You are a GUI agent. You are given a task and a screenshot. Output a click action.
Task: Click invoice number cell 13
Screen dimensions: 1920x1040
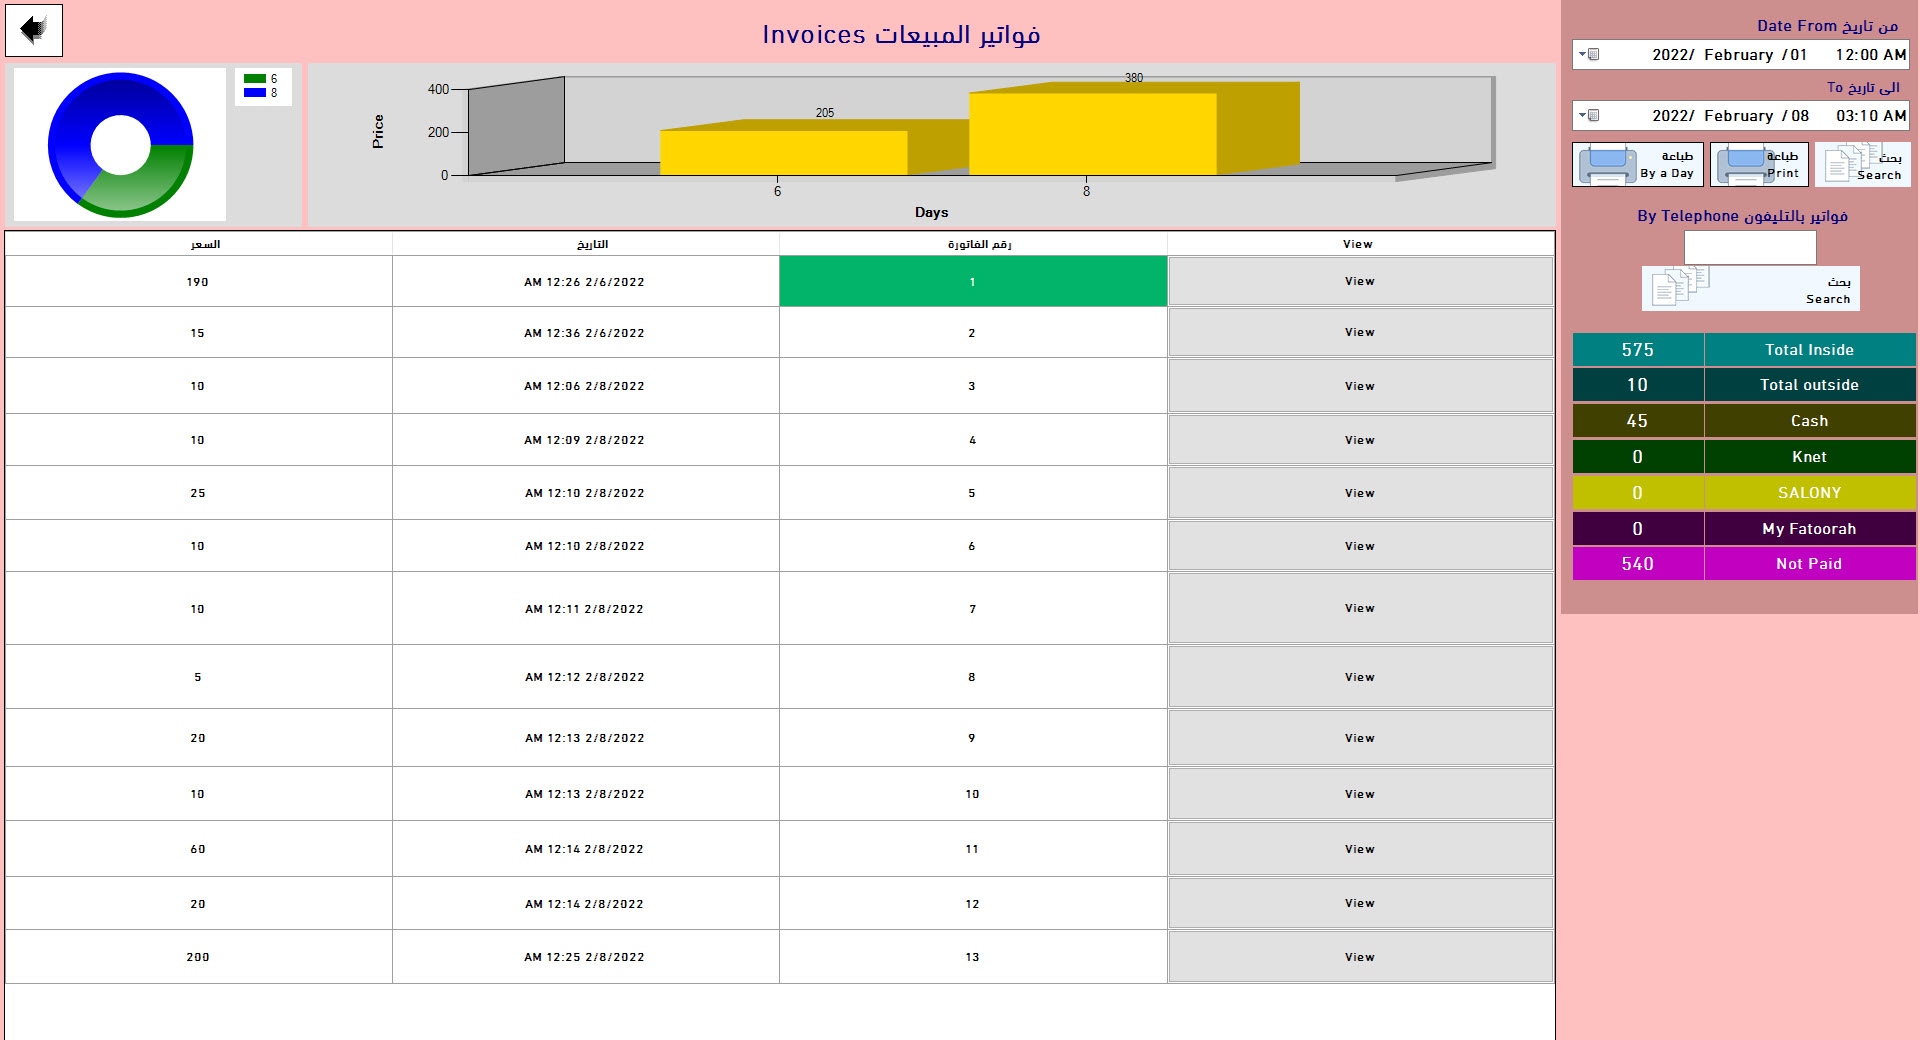[973, 957]
